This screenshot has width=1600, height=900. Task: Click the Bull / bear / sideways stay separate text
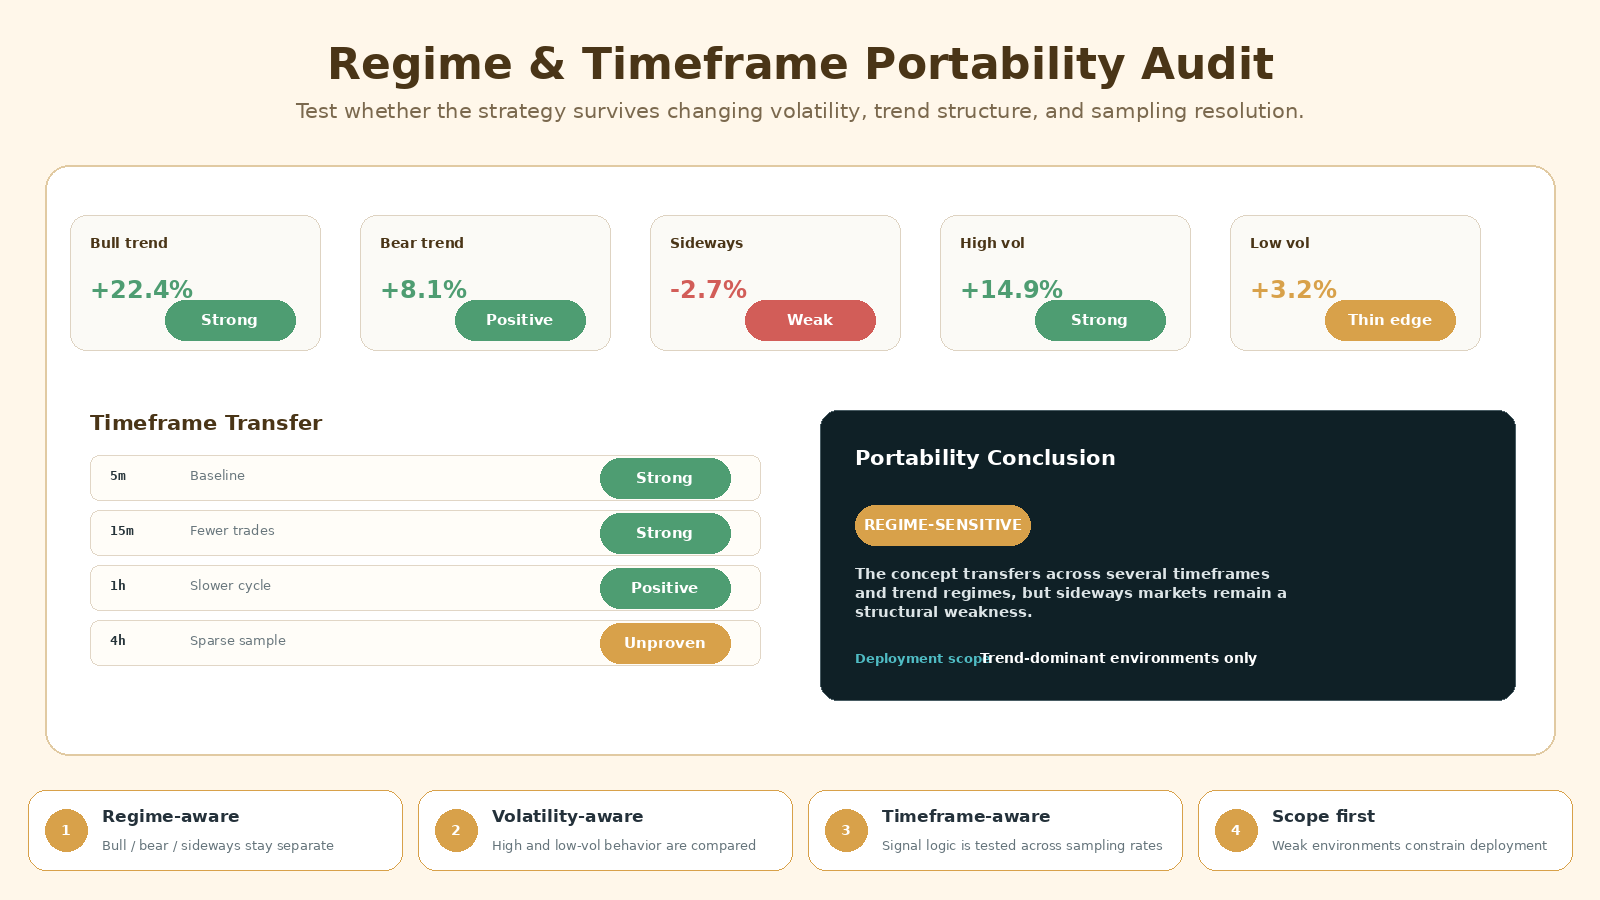(x=218, y=845)
